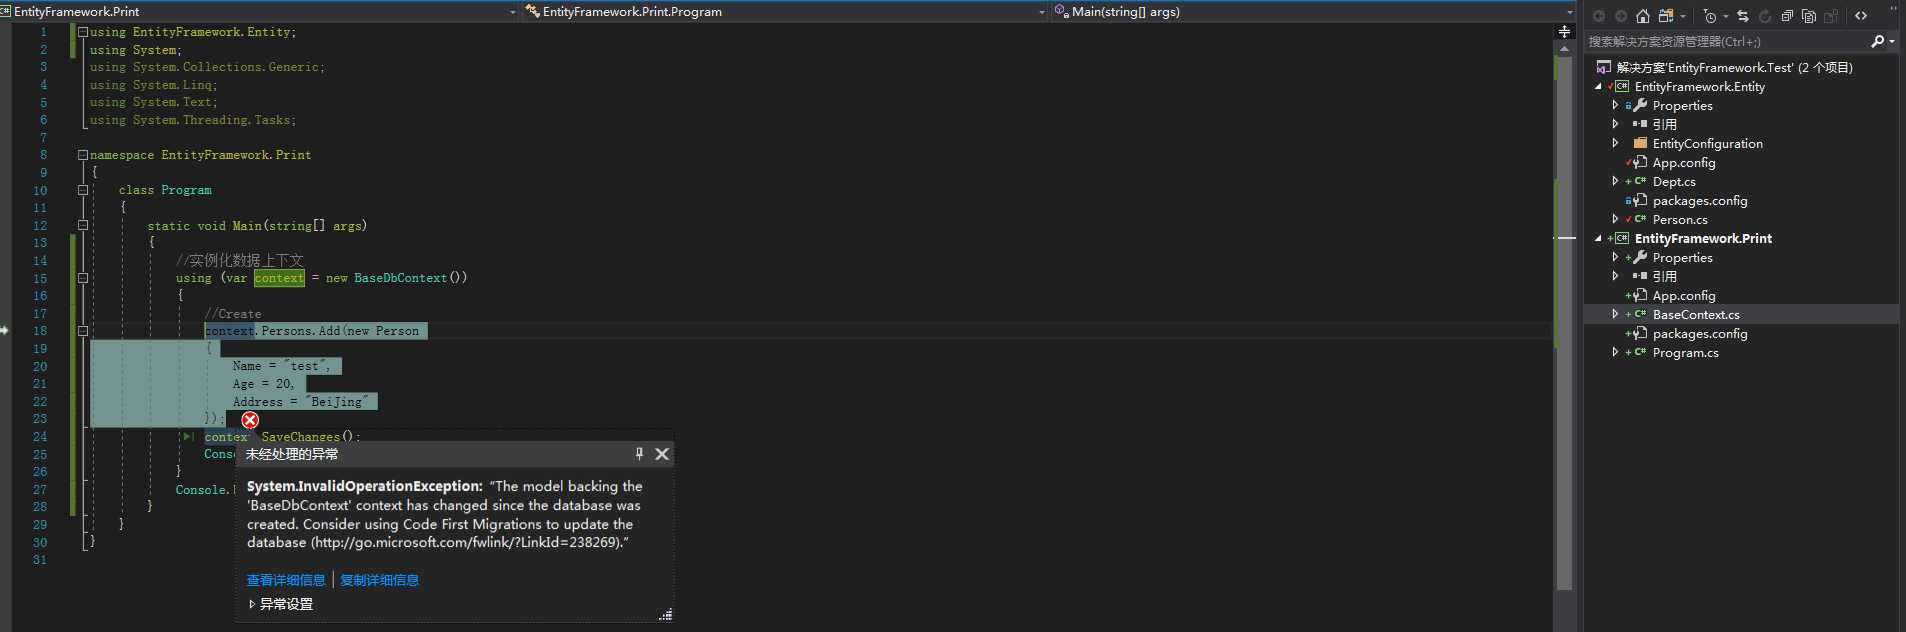The image size is (1906, 632).
Task: Expand the BaseContext.cs node arrow
Action: coord(1615,314)
